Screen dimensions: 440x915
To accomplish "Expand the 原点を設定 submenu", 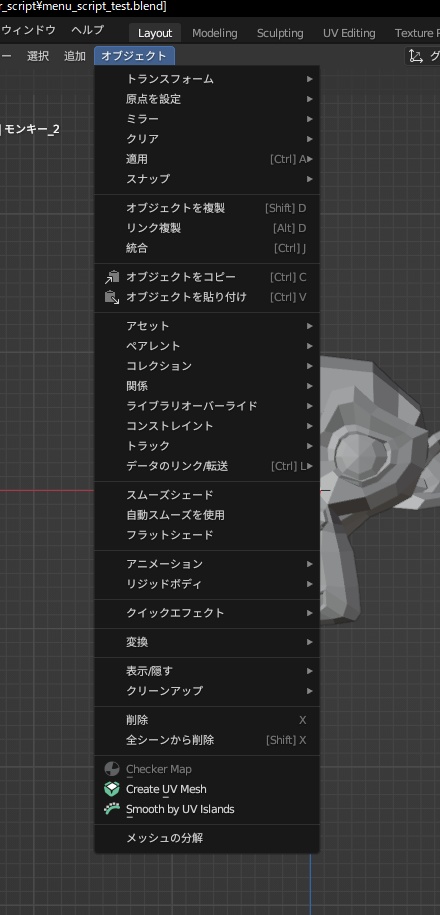I will (x=207, y=99).
